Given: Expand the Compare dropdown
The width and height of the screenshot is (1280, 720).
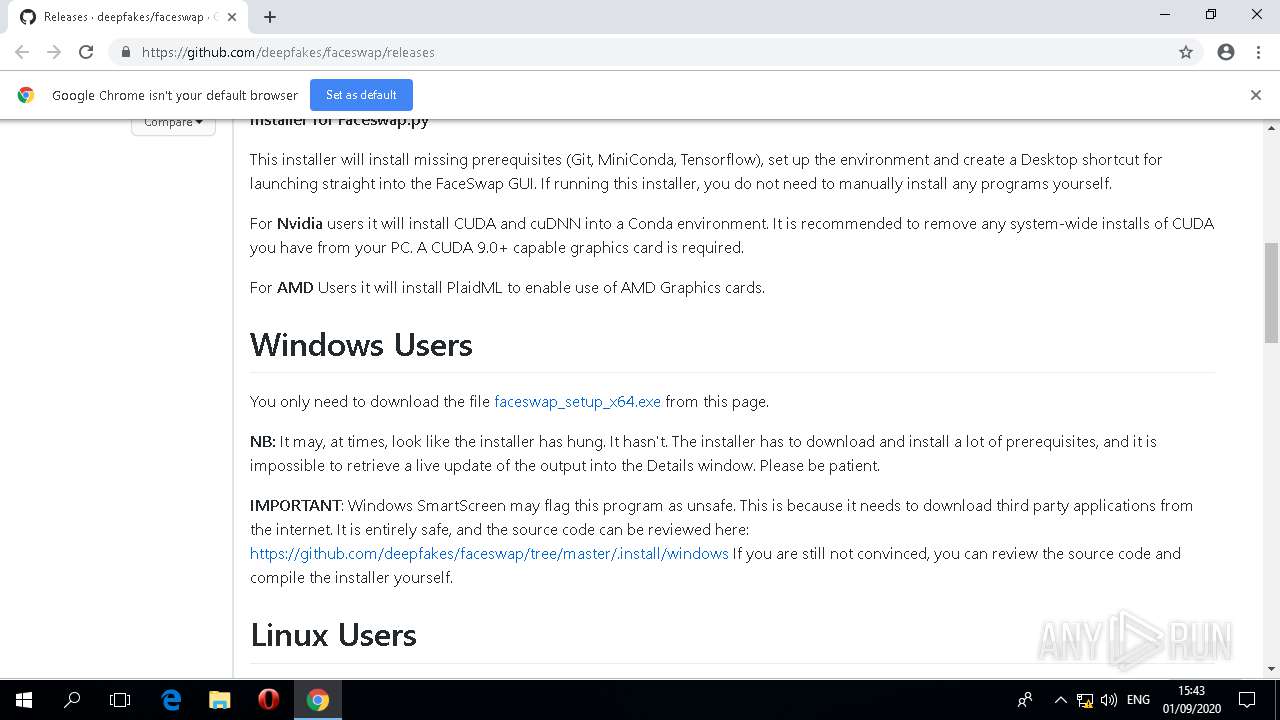Looking at the screenshot, I should (x=173, y=123).
